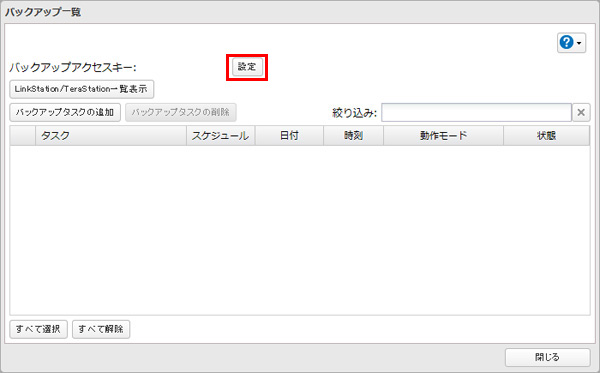Click バックアップタスクの追加 button
Viewport: 600px width, 373px height.
click(x=65, y=112)
